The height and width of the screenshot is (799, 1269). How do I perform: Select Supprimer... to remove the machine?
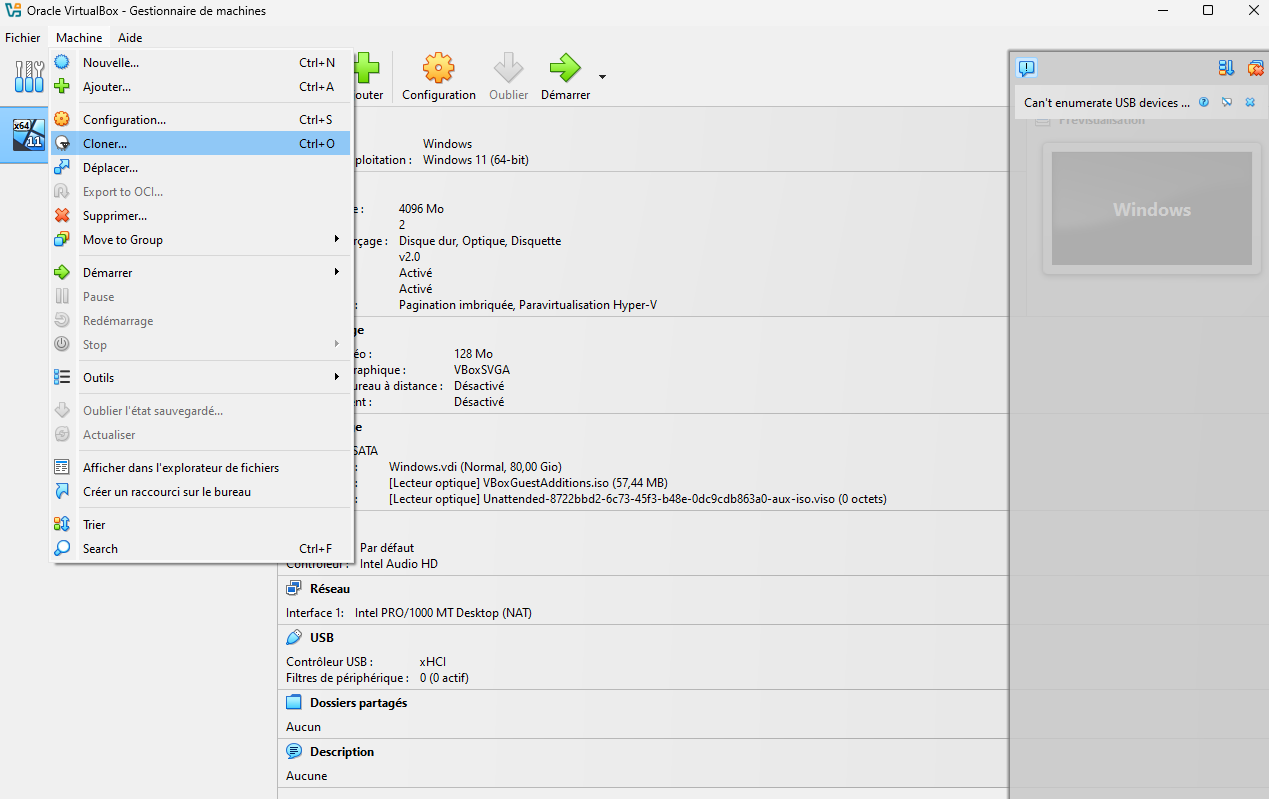point(201,215)
